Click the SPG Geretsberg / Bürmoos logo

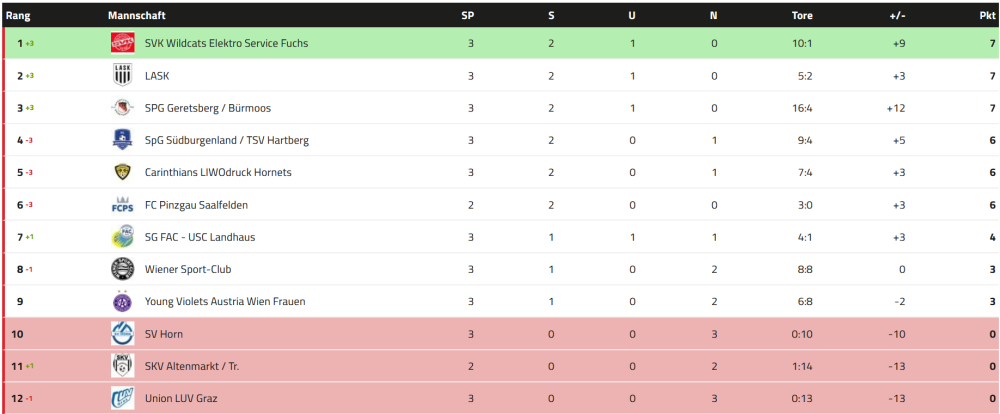pos(122,108)
